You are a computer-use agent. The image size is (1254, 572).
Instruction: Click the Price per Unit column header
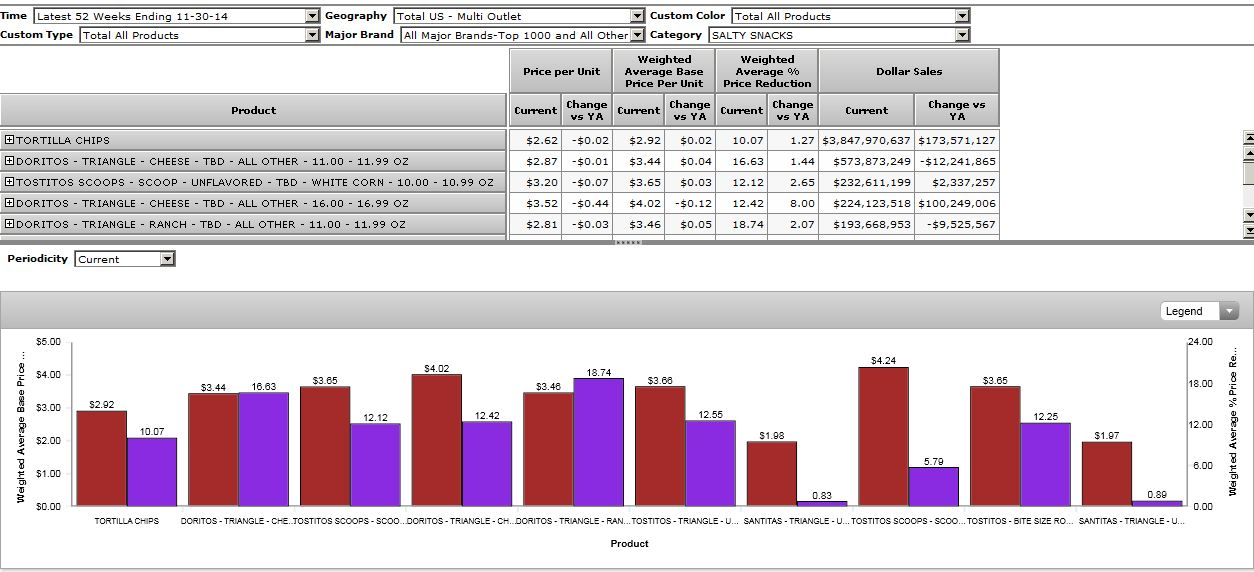pos(561,71)
